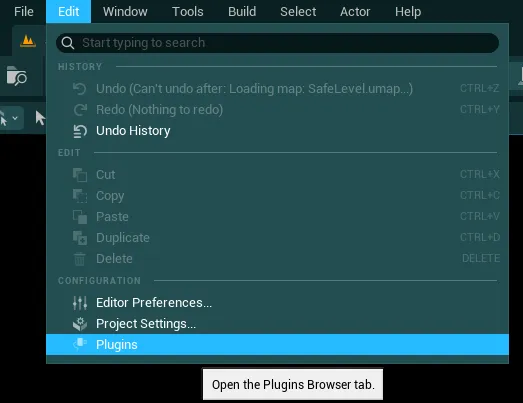523x403 pixels.
Task: Click the Undo History icon
Action: 80,131
